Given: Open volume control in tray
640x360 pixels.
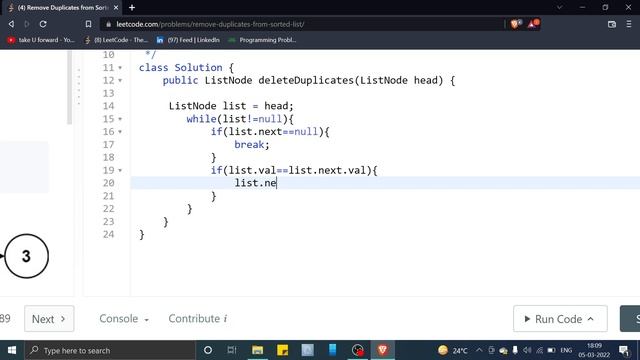Looking at the screenshot, I should 527,350.
